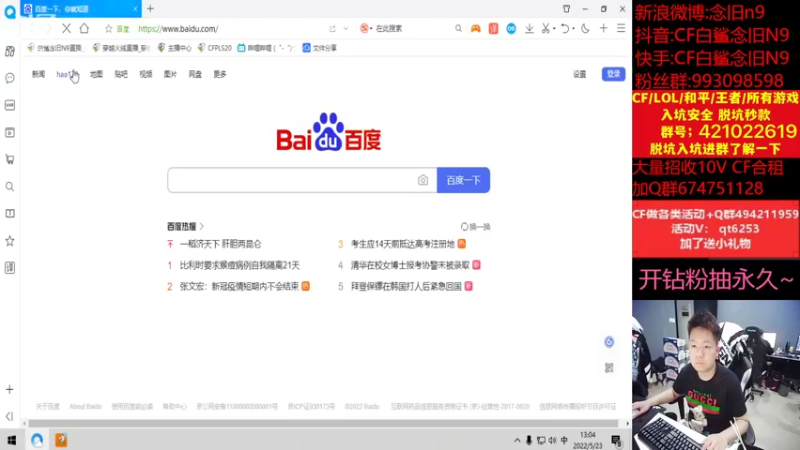Close the Baidu browser tab

click(135, 9)
